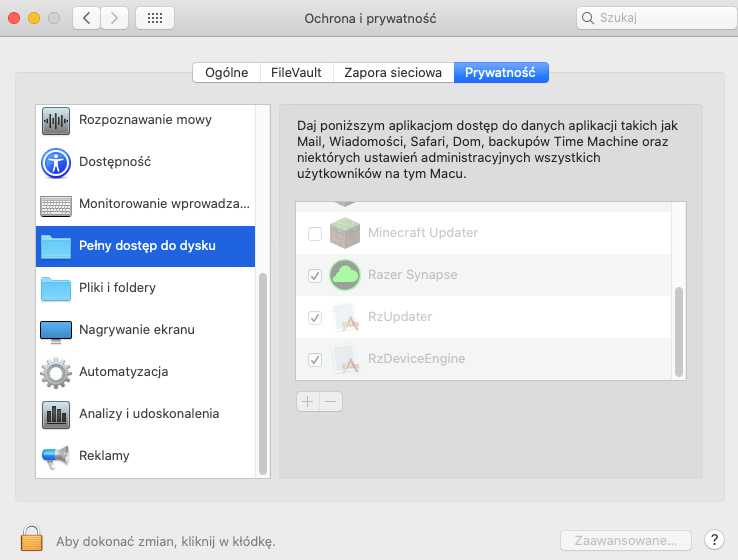
Task: Select the Dostępność label
Action: 115,161
